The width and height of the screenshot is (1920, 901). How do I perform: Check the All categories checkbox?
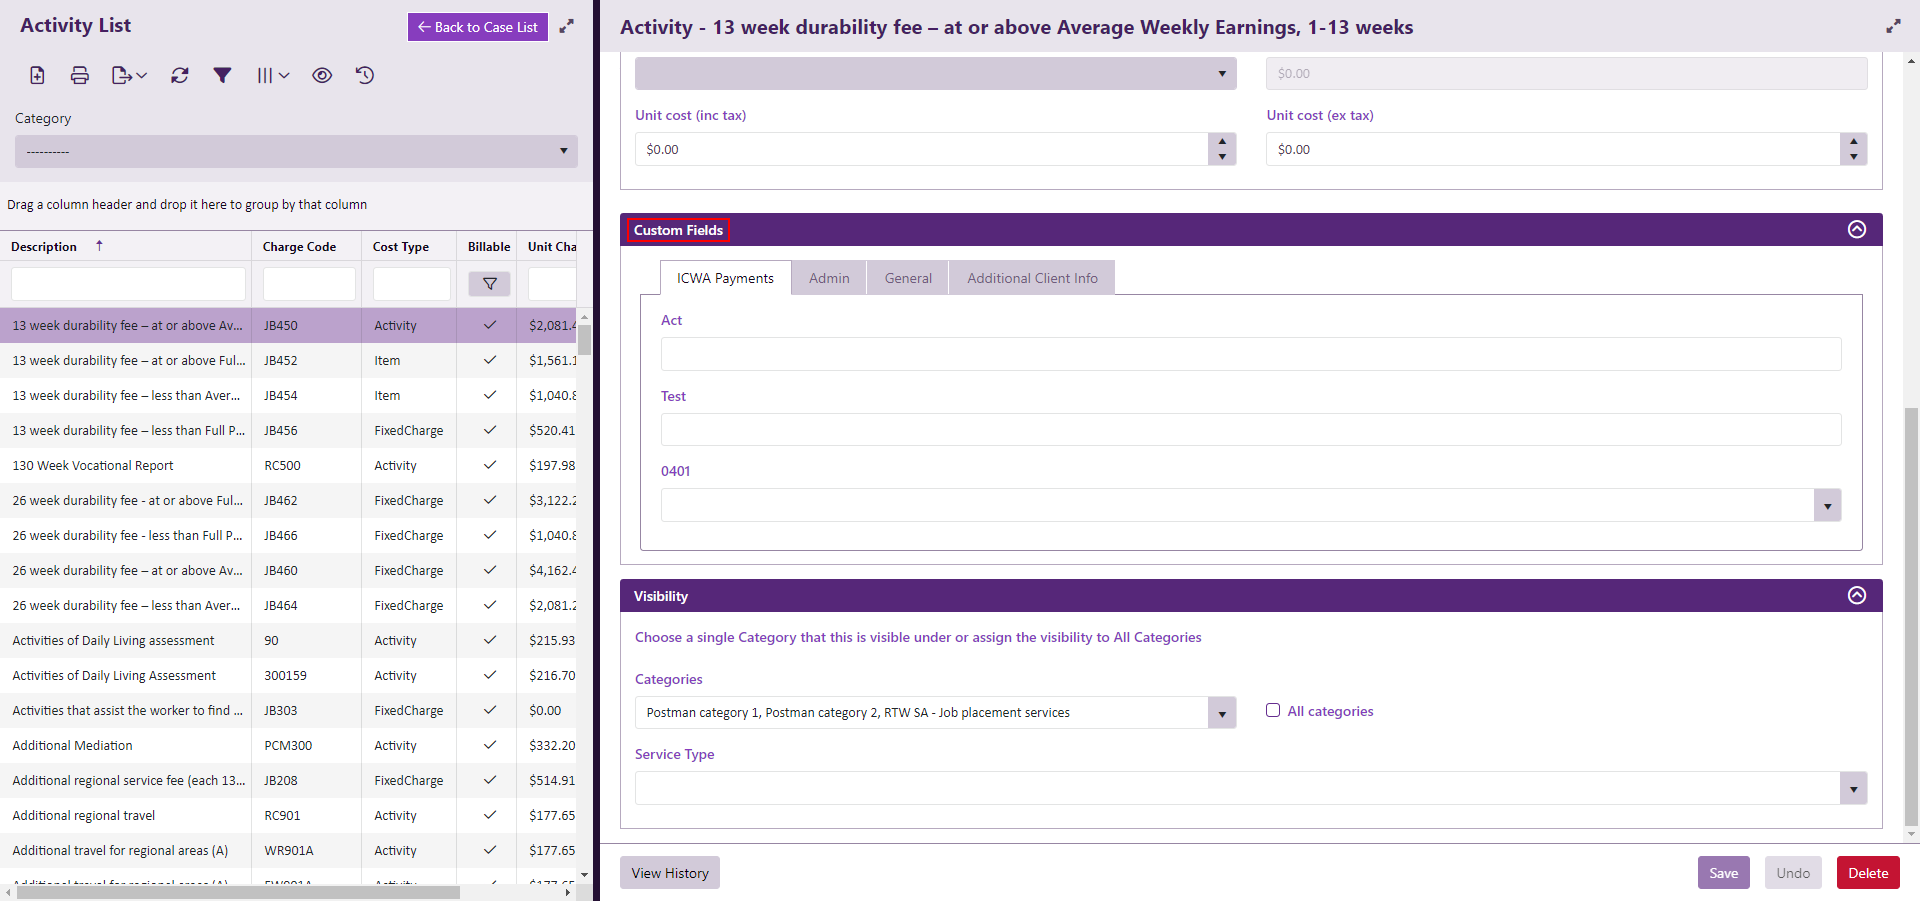1273,710
